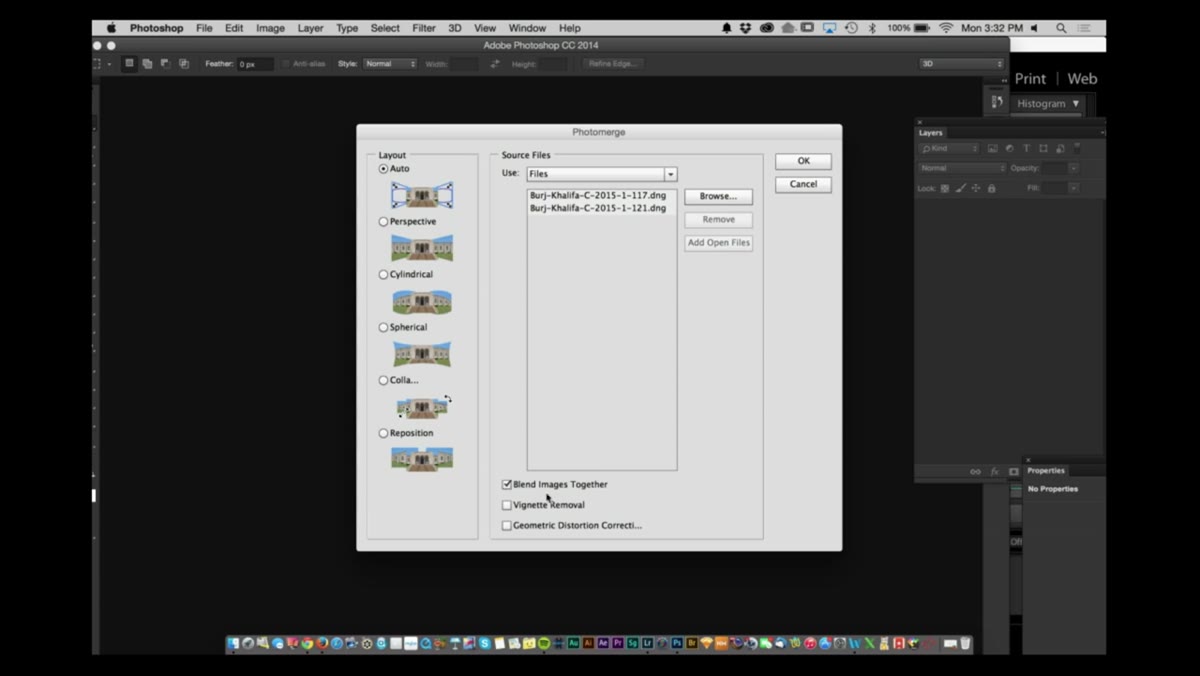Click the Auto layout thumbnail preview

[x=422, y=195]
